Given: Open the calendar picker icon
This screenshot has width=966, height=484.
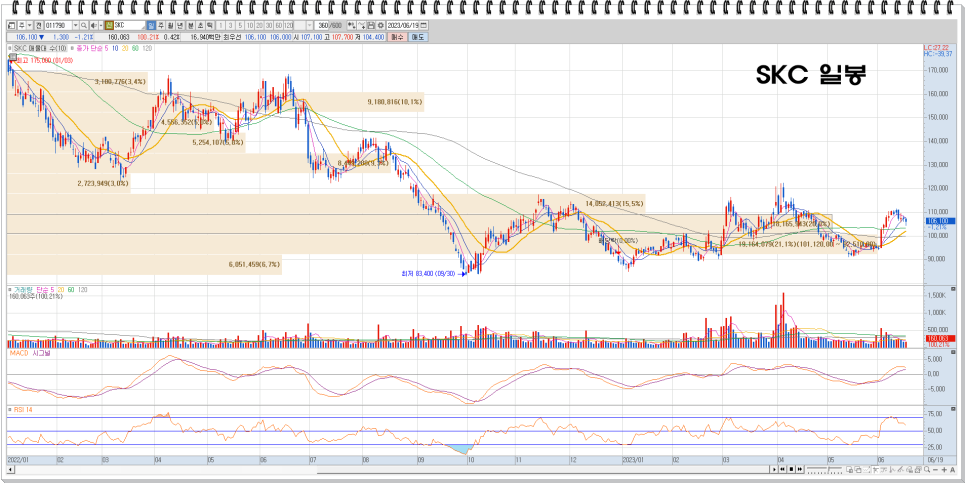Looking at the screenshot, I should pyautogui.click(x=424, y=25).
